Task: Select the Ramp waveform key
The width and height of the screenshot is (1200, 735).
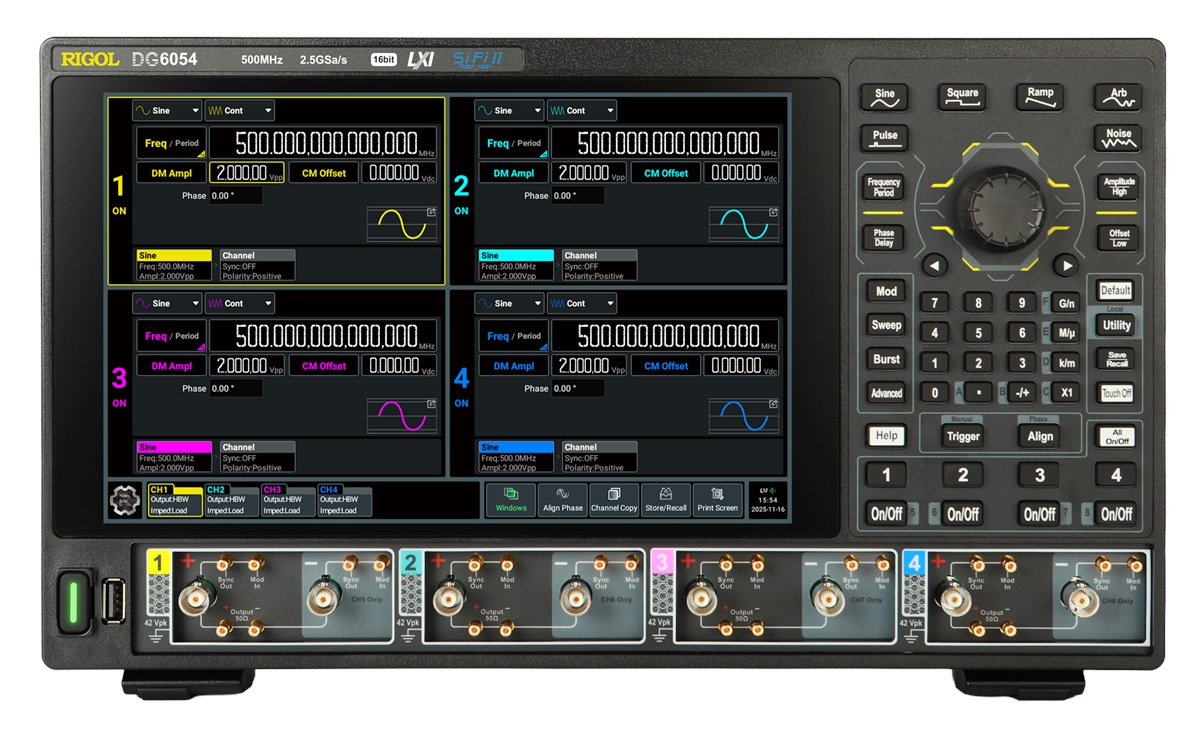Action: point(1040,96)
